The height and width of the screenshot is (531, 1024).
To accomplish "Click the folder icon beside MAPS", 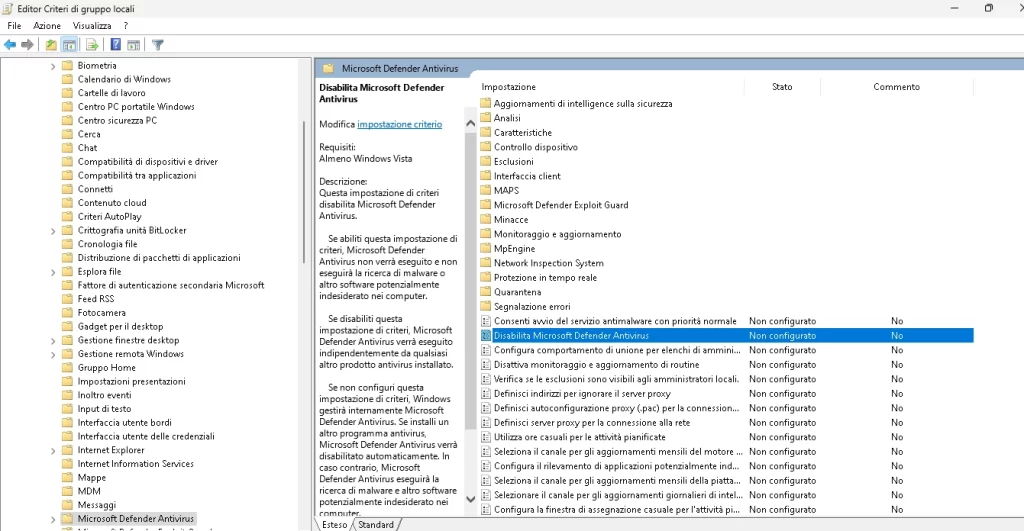I will [485, 190].
